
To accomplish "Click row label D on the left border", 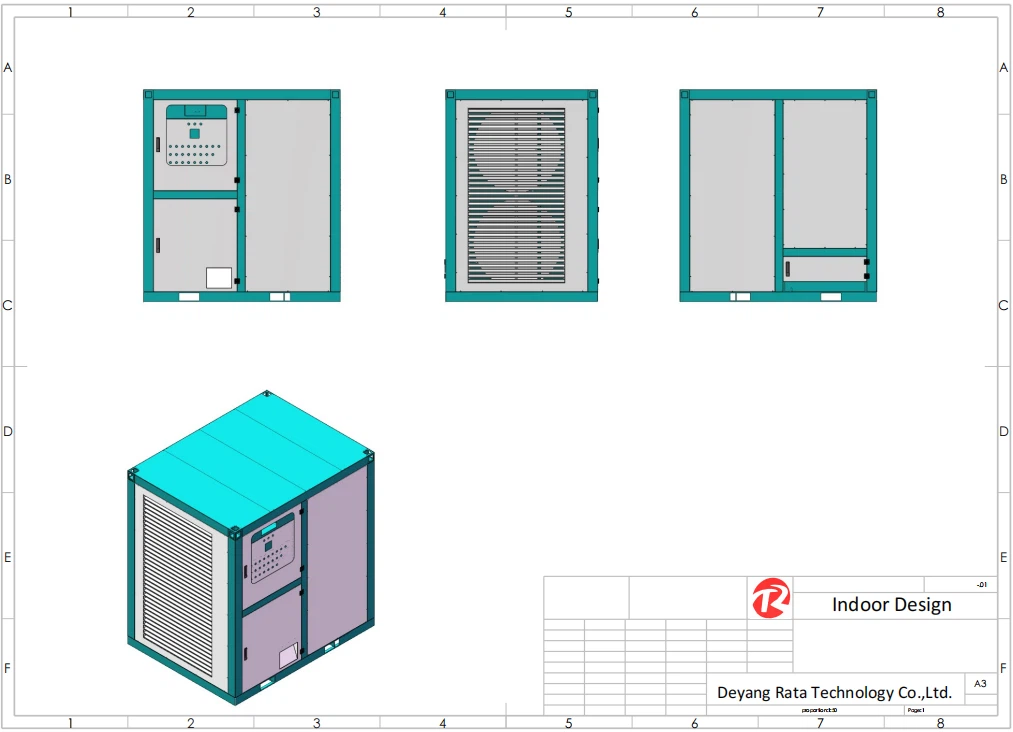I will click(x=7, y=431).
